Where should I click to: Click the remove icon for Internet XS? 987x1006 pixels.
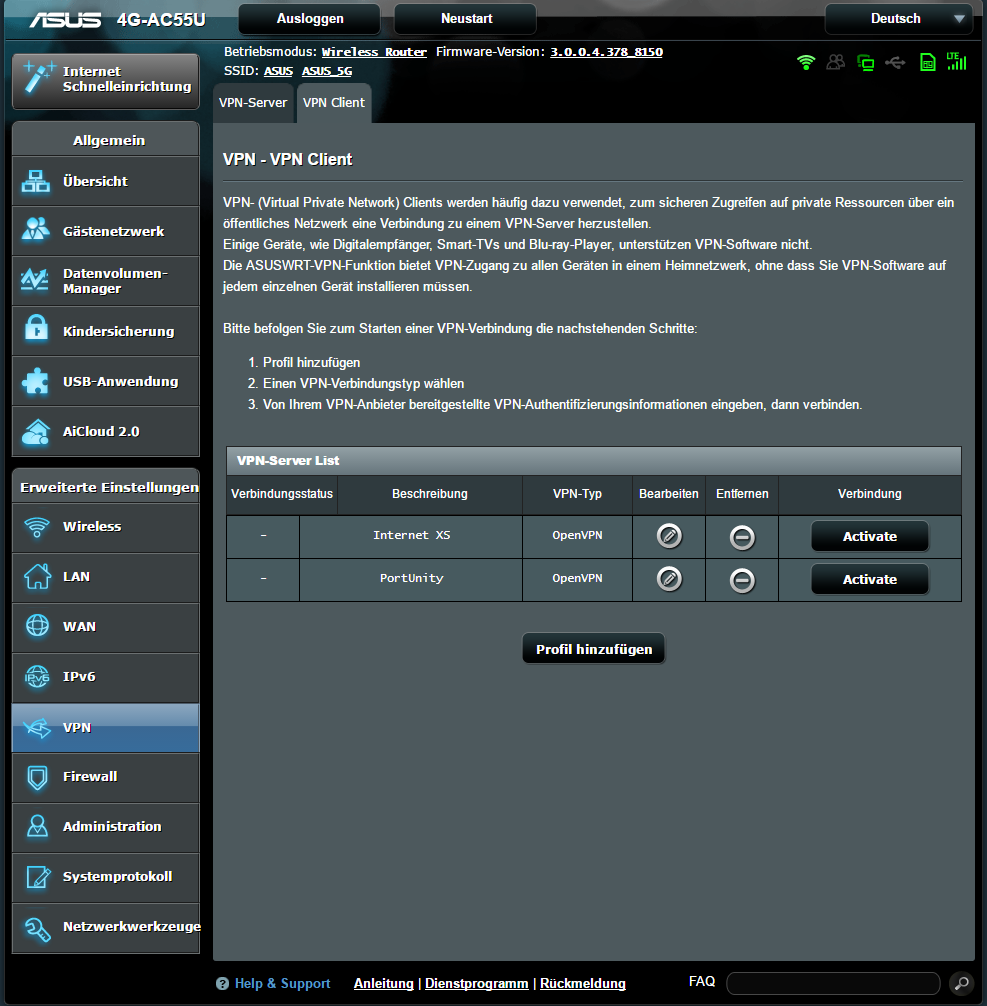pyautogui.click(x=742, y=537)
